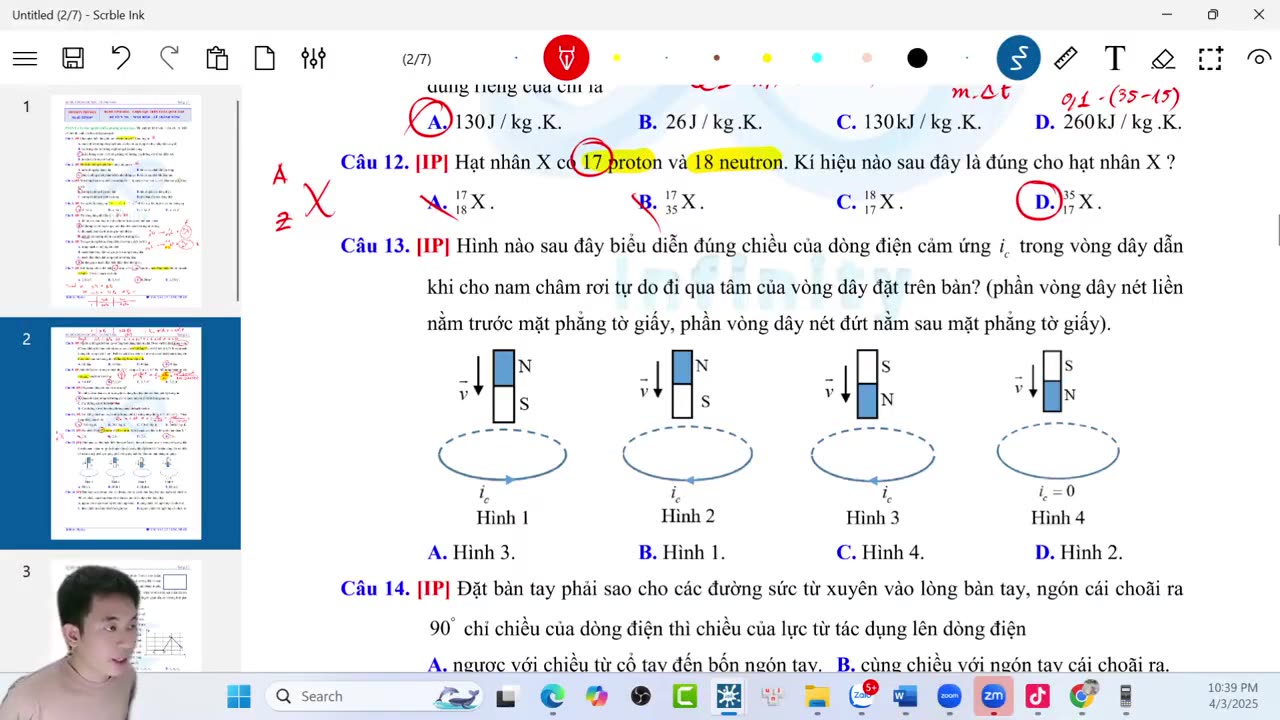Click the 'Câu 13.' question label
1280x720 pixels.
click(375, 245)
